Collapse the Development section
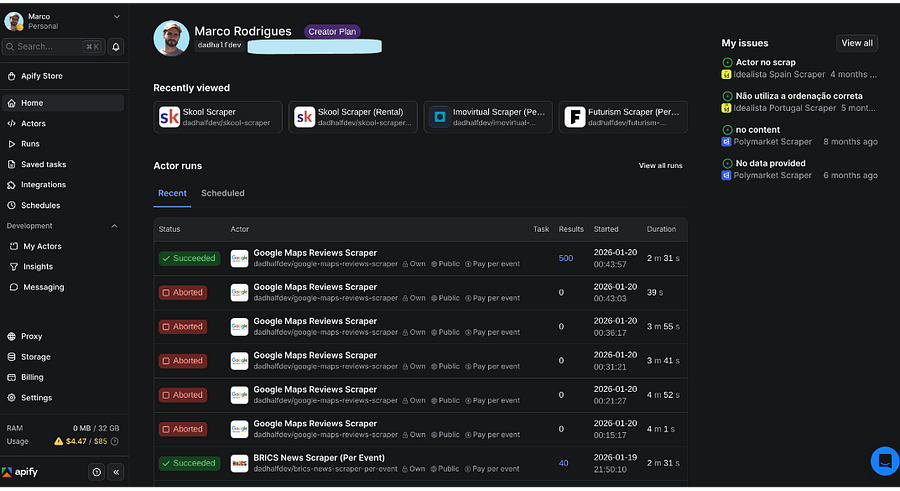 coord(114,226)
